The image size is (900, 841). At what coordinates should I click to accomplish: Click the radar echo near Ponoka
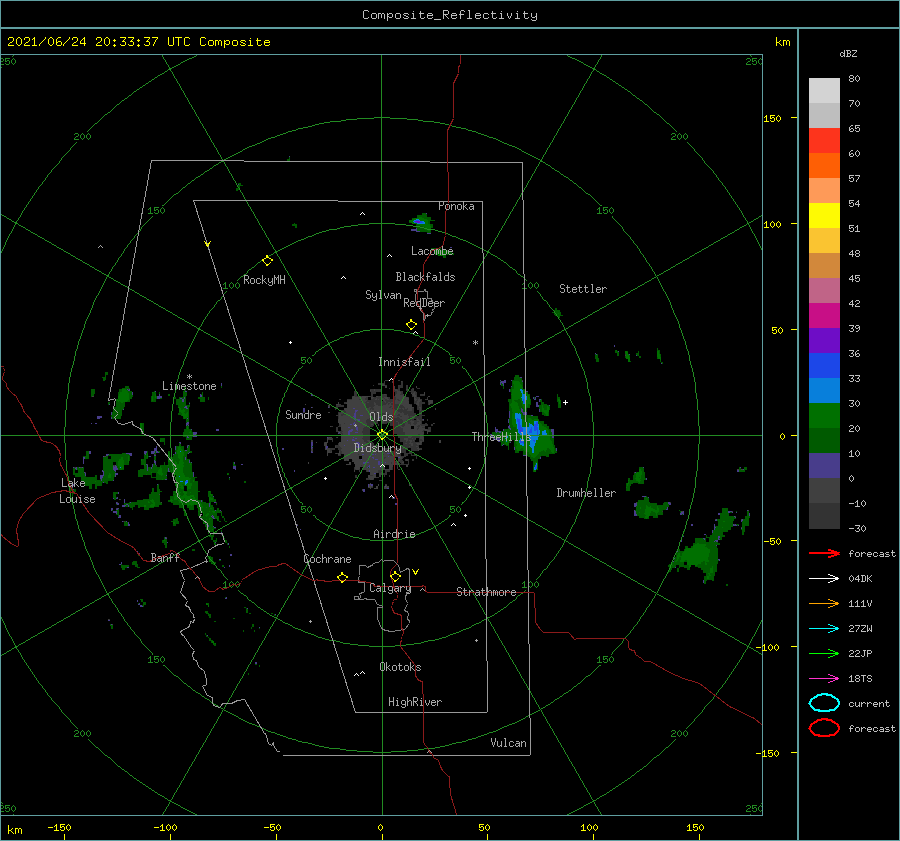[x=421, y=223]
